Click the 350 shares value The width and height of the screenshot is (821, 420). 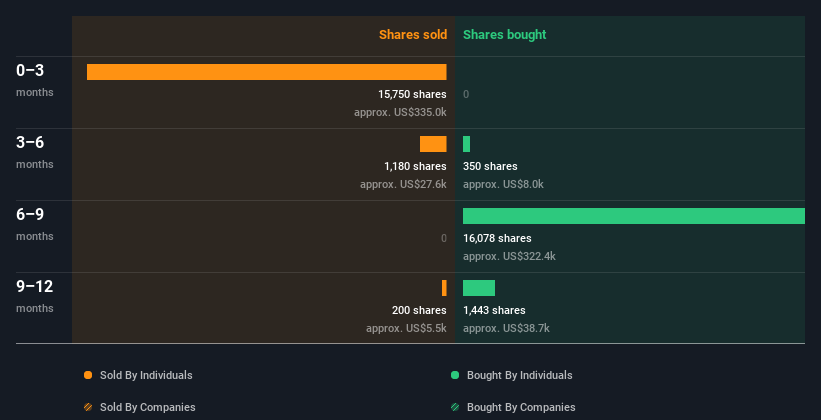(490, 166)
